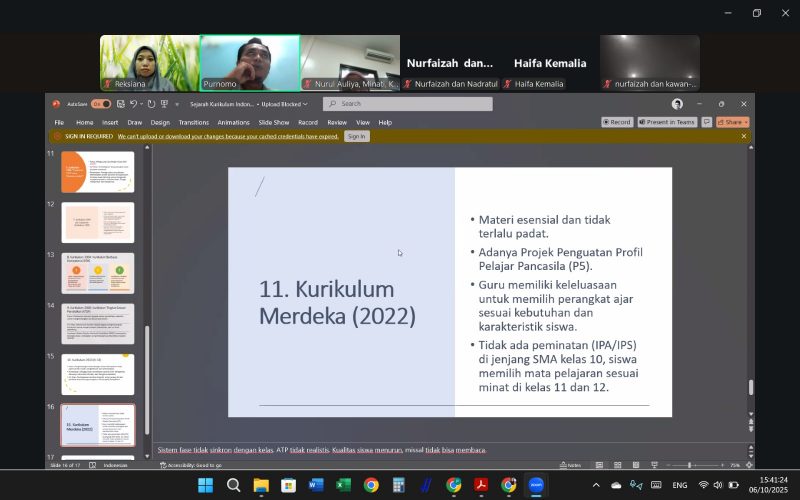Click the Undo arrow icon
This screenshot has width=800, height=500.
click(x=133, y=104)
